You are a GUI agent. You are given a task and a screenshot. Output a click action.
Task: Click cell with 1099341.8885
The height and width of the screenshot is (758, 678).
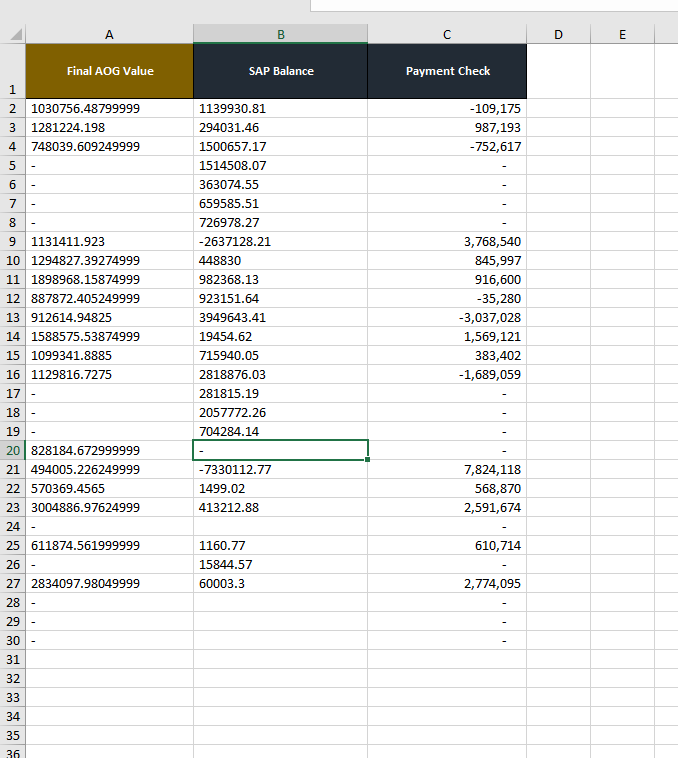pyautogui.click(x=109, y=355)
